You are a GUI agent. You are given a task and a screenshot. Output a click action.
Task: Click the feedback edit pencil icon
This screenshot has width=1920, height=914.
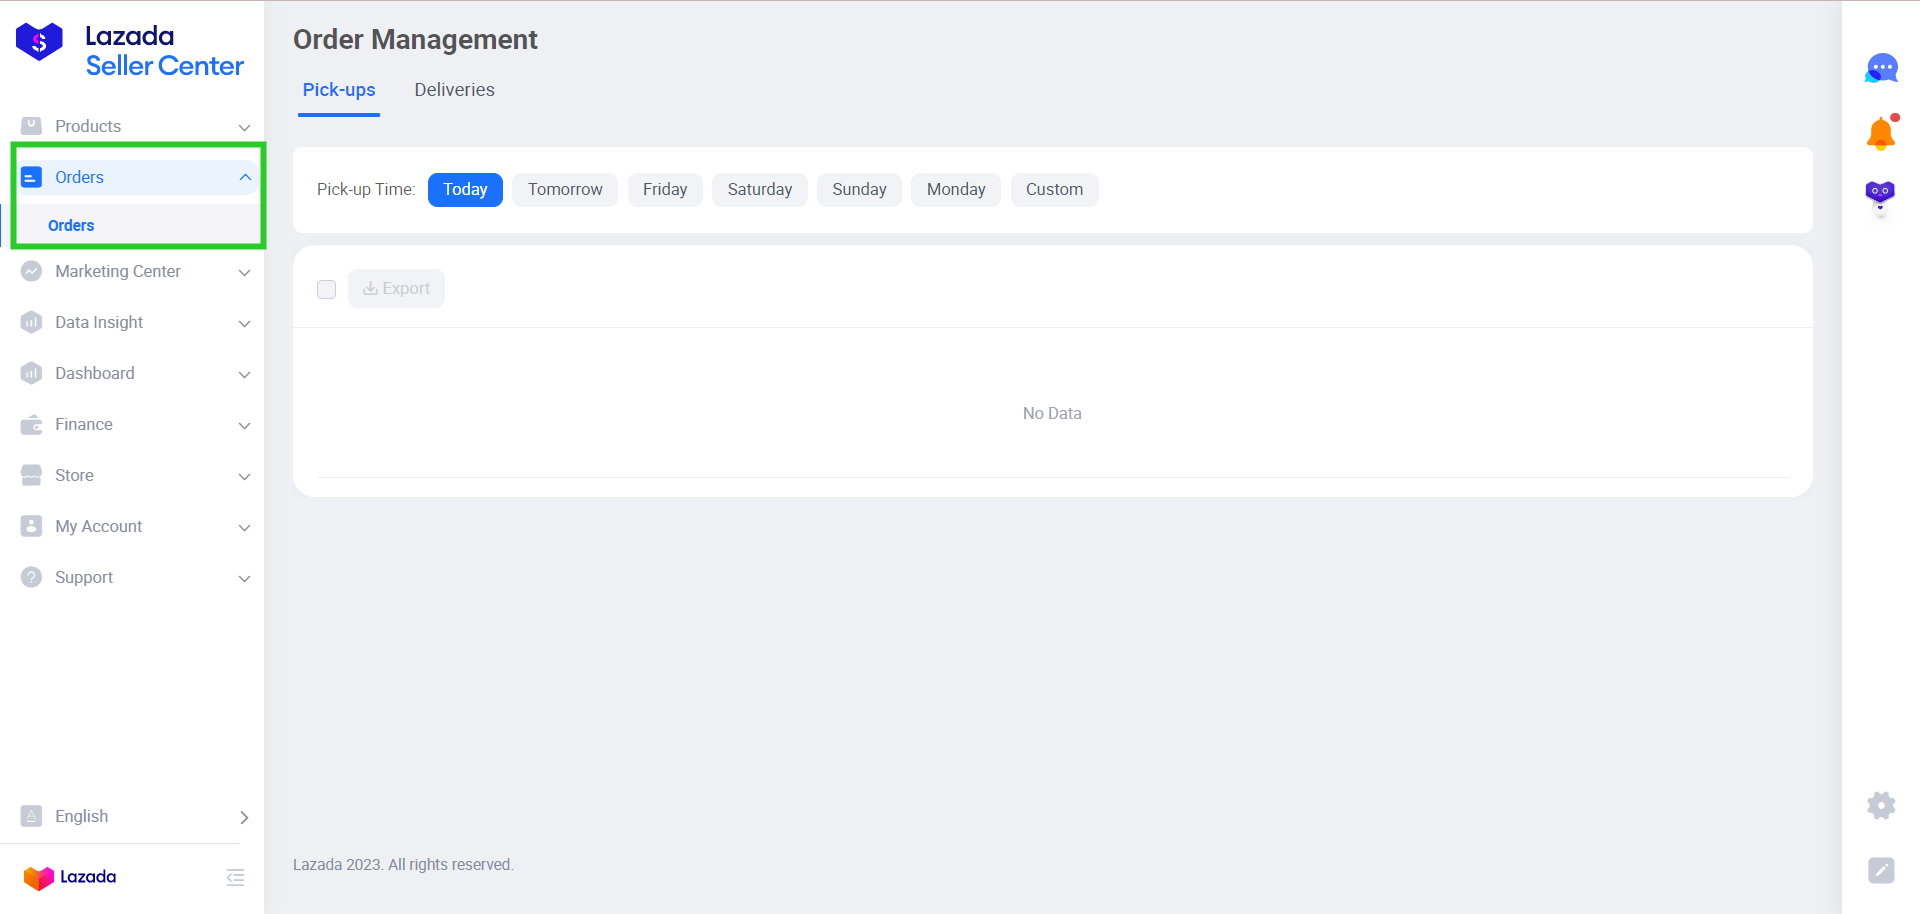(x=1881, y=870)
